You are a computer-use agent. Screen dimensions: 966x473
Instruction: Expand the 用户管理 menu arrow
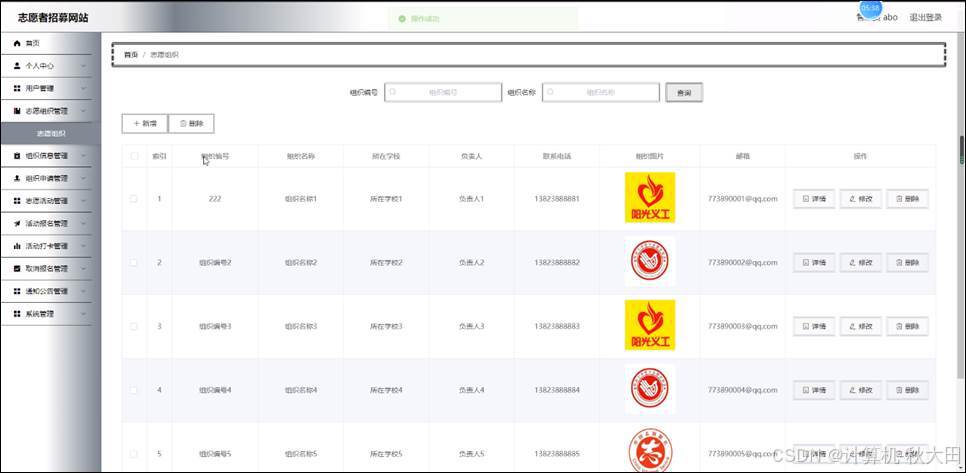coord(83,88)
